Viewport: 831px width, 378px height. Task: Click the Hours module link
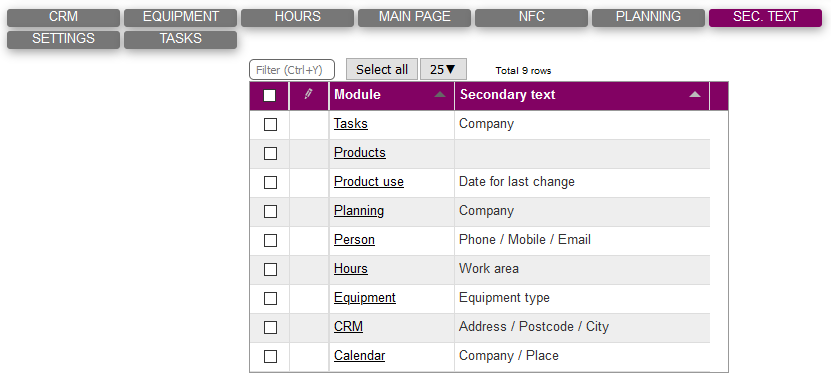[x=351, y=269]
